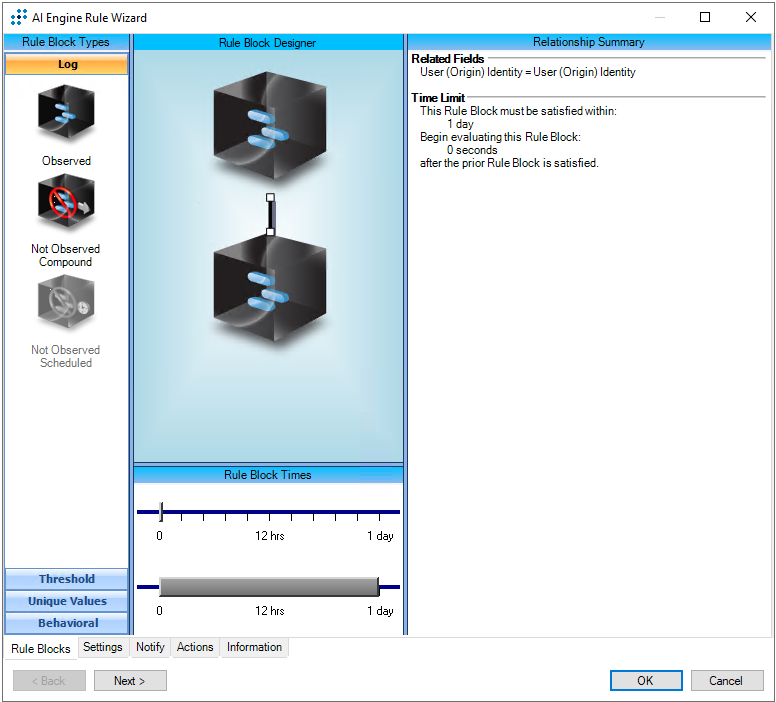
Task: Click the upper time slider handle at 0
Action: click(x=161, y=512)
